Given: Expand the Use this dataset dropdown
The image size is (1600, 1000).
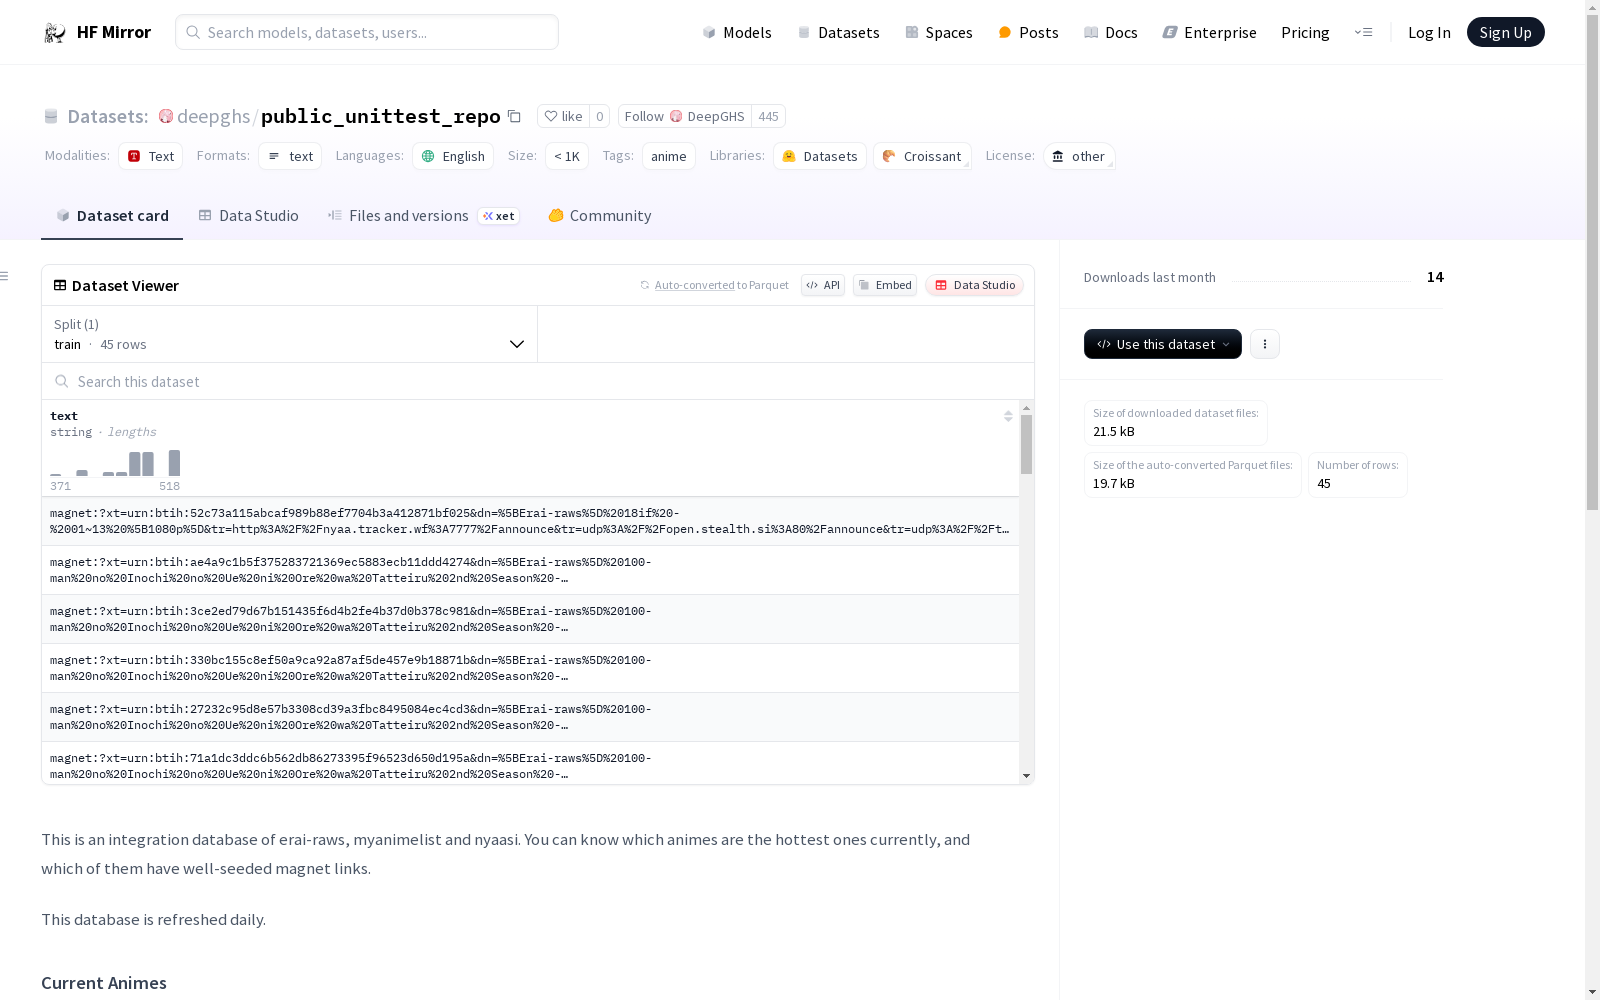Looking at the screenshot, I should (x=1163, y=344).
